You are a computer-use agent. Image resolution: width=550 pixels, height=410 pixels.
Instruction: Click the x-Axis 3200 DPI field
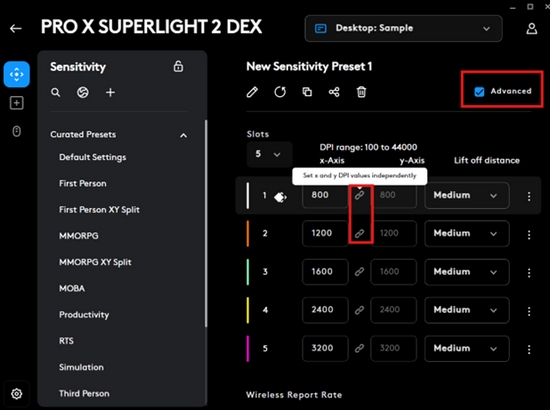pyautogui.click(x=325, y=348)
